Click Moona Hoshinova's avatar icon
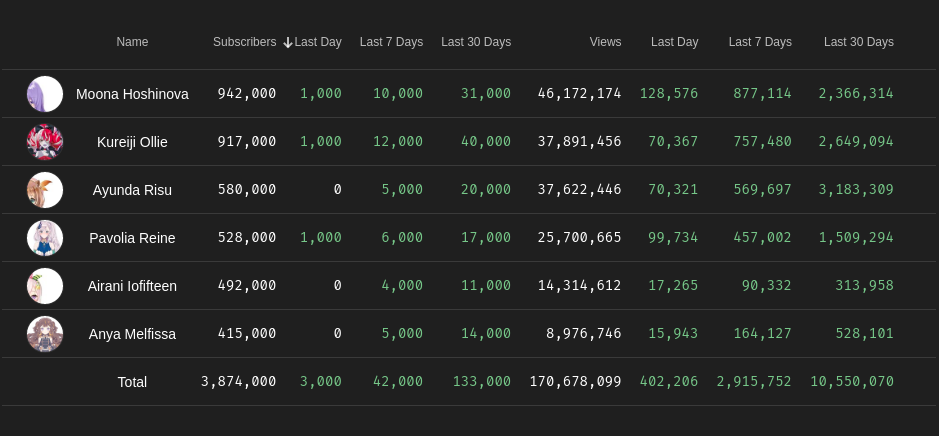Image resolution: width=939 pixels, height=436 pixels. click(45, 94)
